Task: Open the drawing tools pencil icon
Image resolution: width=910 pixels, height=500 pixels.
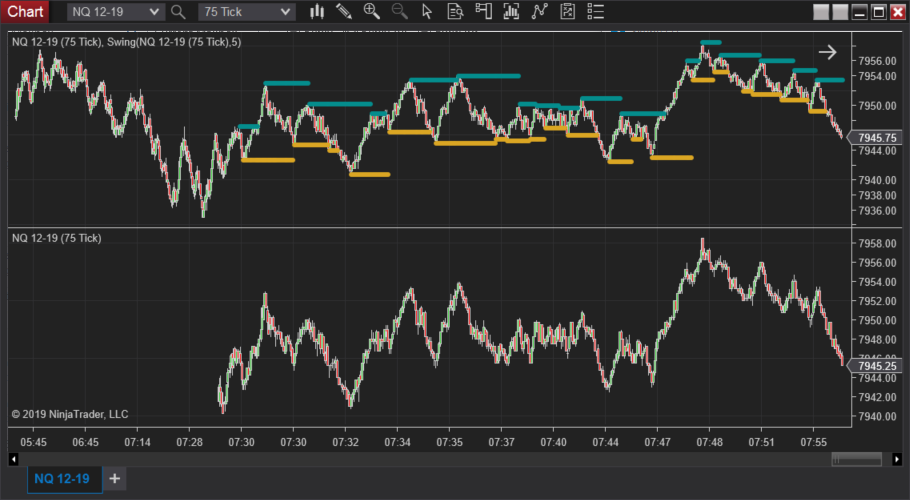Action: point(344,11)
